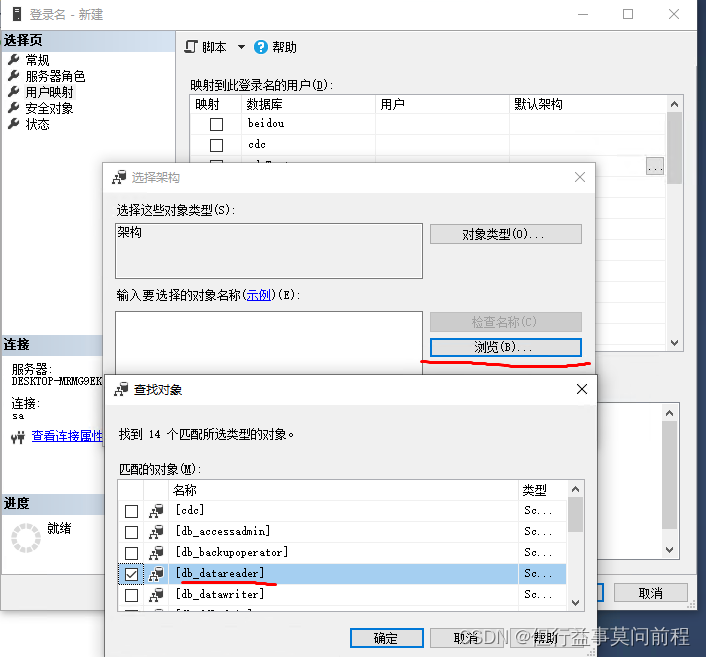Select the User Mapping (用户映射) page

click(x=49, y=92)
